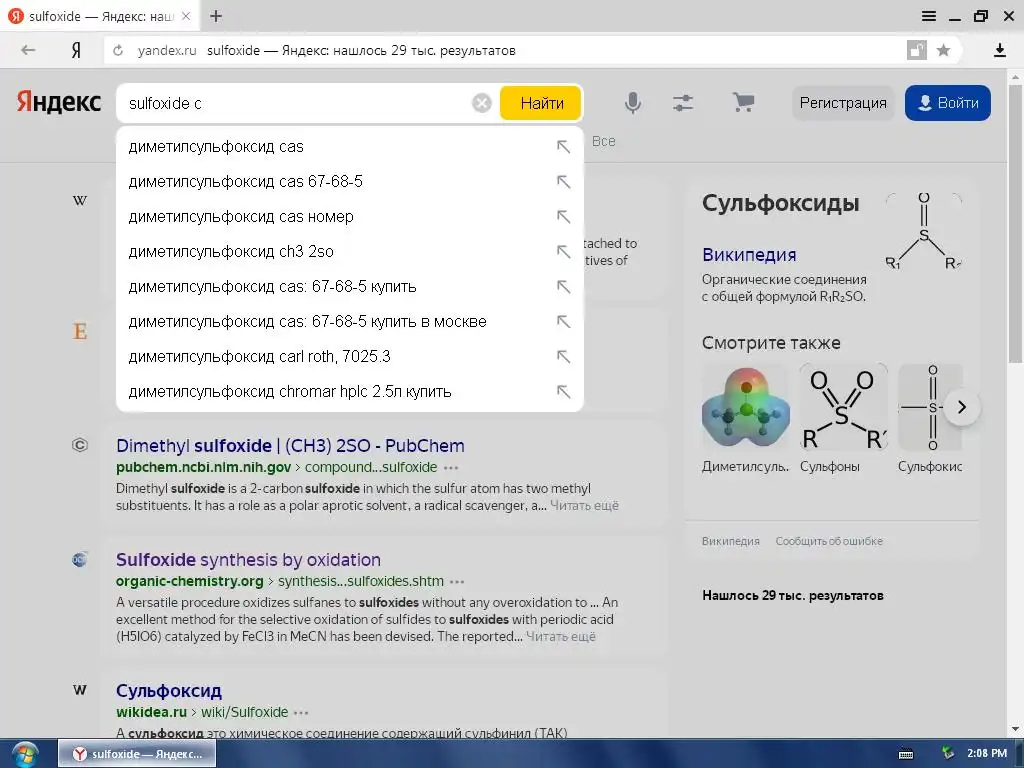Click the system tray network icon

click(x=948, y=753)
